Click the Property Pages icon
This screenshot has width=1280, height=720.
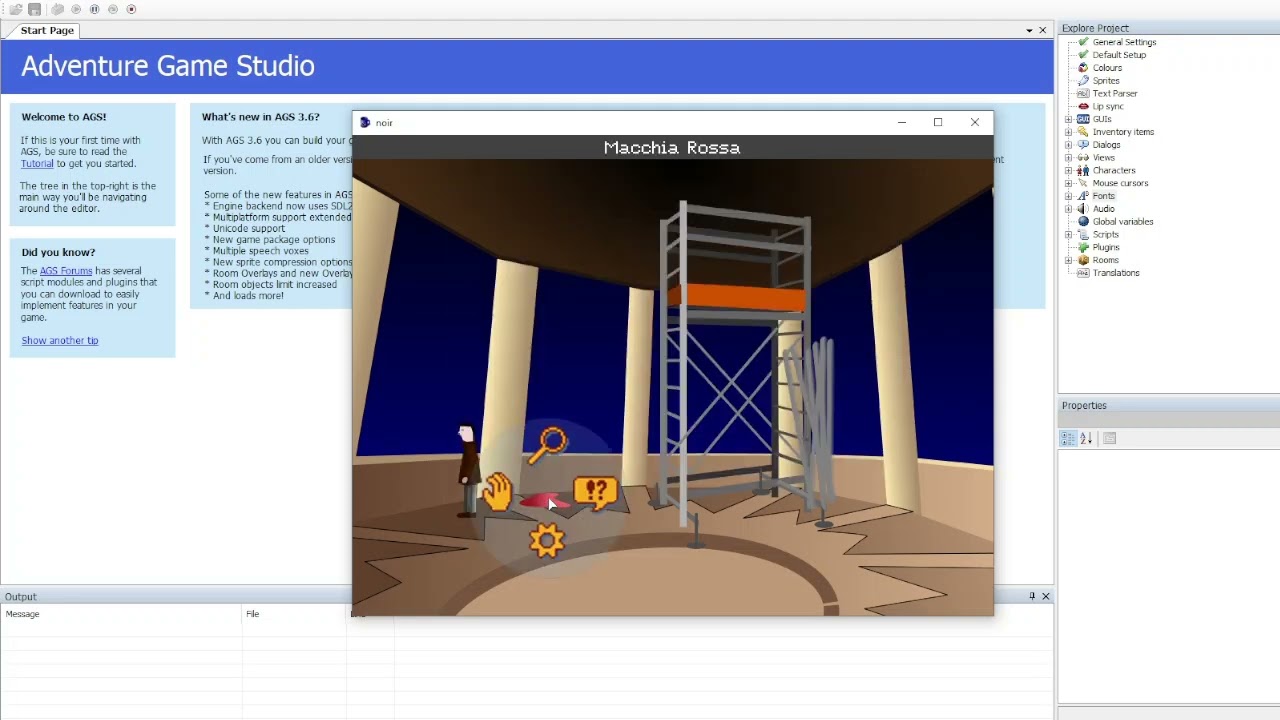1109,439
